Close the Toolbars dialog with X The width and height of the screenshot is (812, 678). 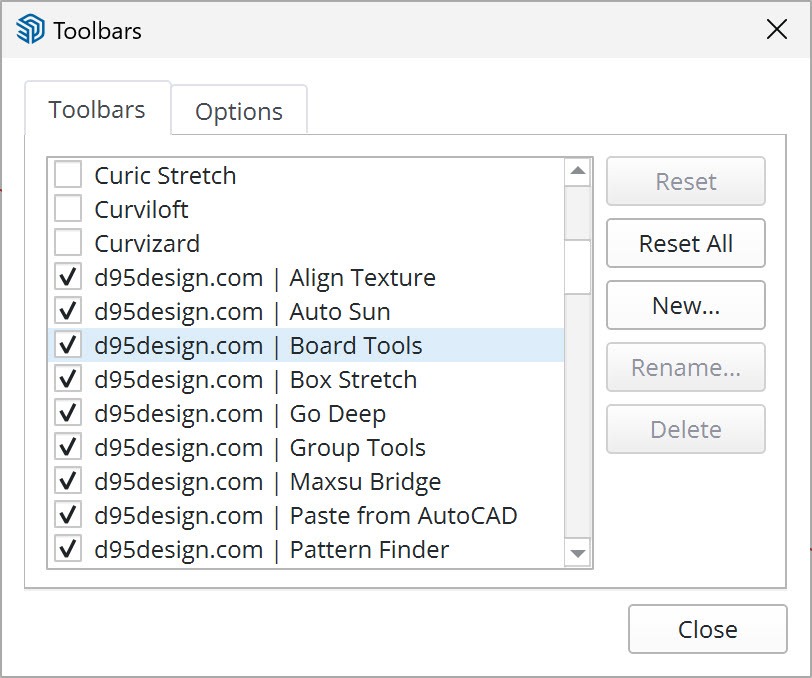coord(777,29)
